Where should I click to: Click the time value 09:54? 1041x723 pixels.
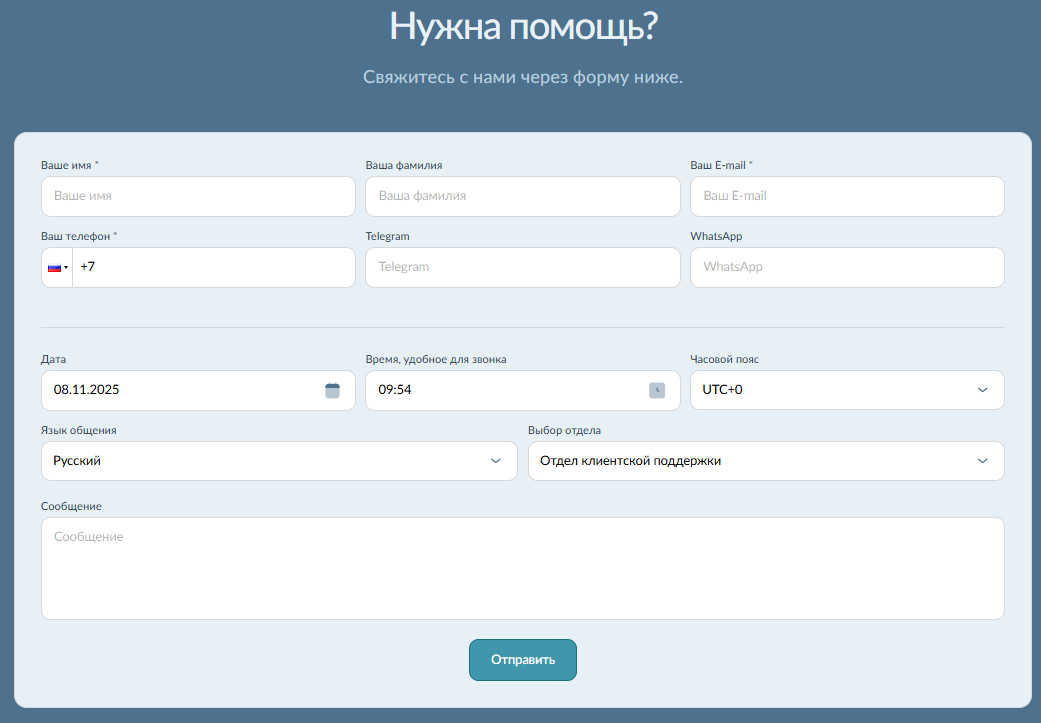coord(395,390)
